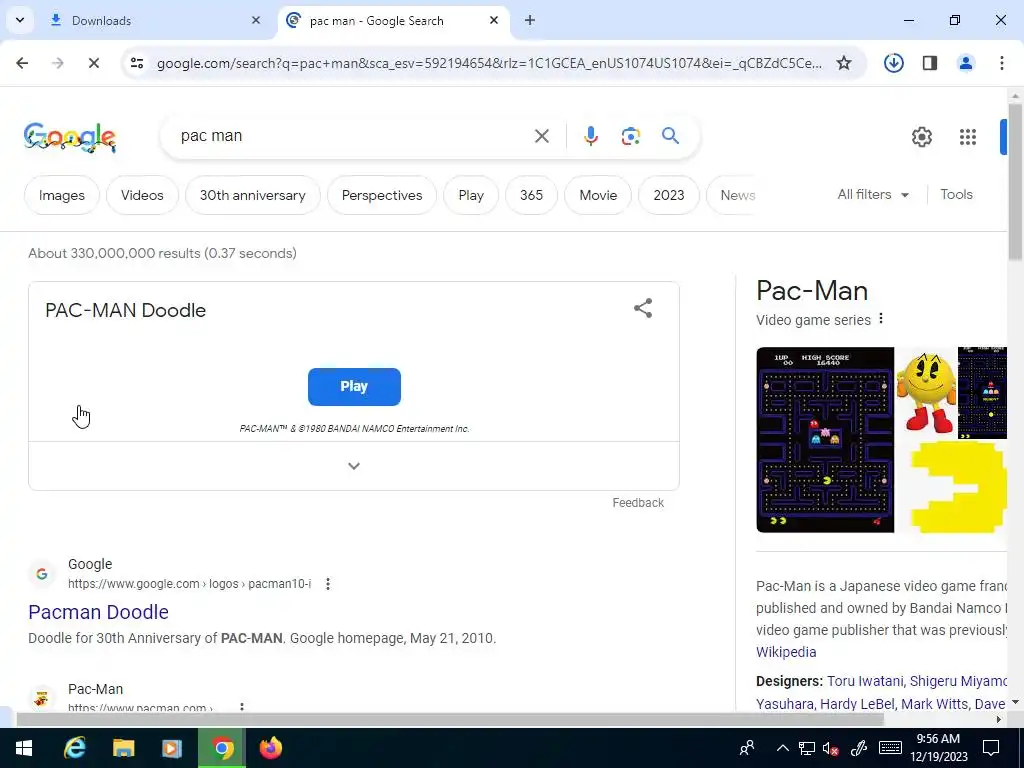Go back using the browser back arrow
The image size is (1024, 768).
click(22, 63)
